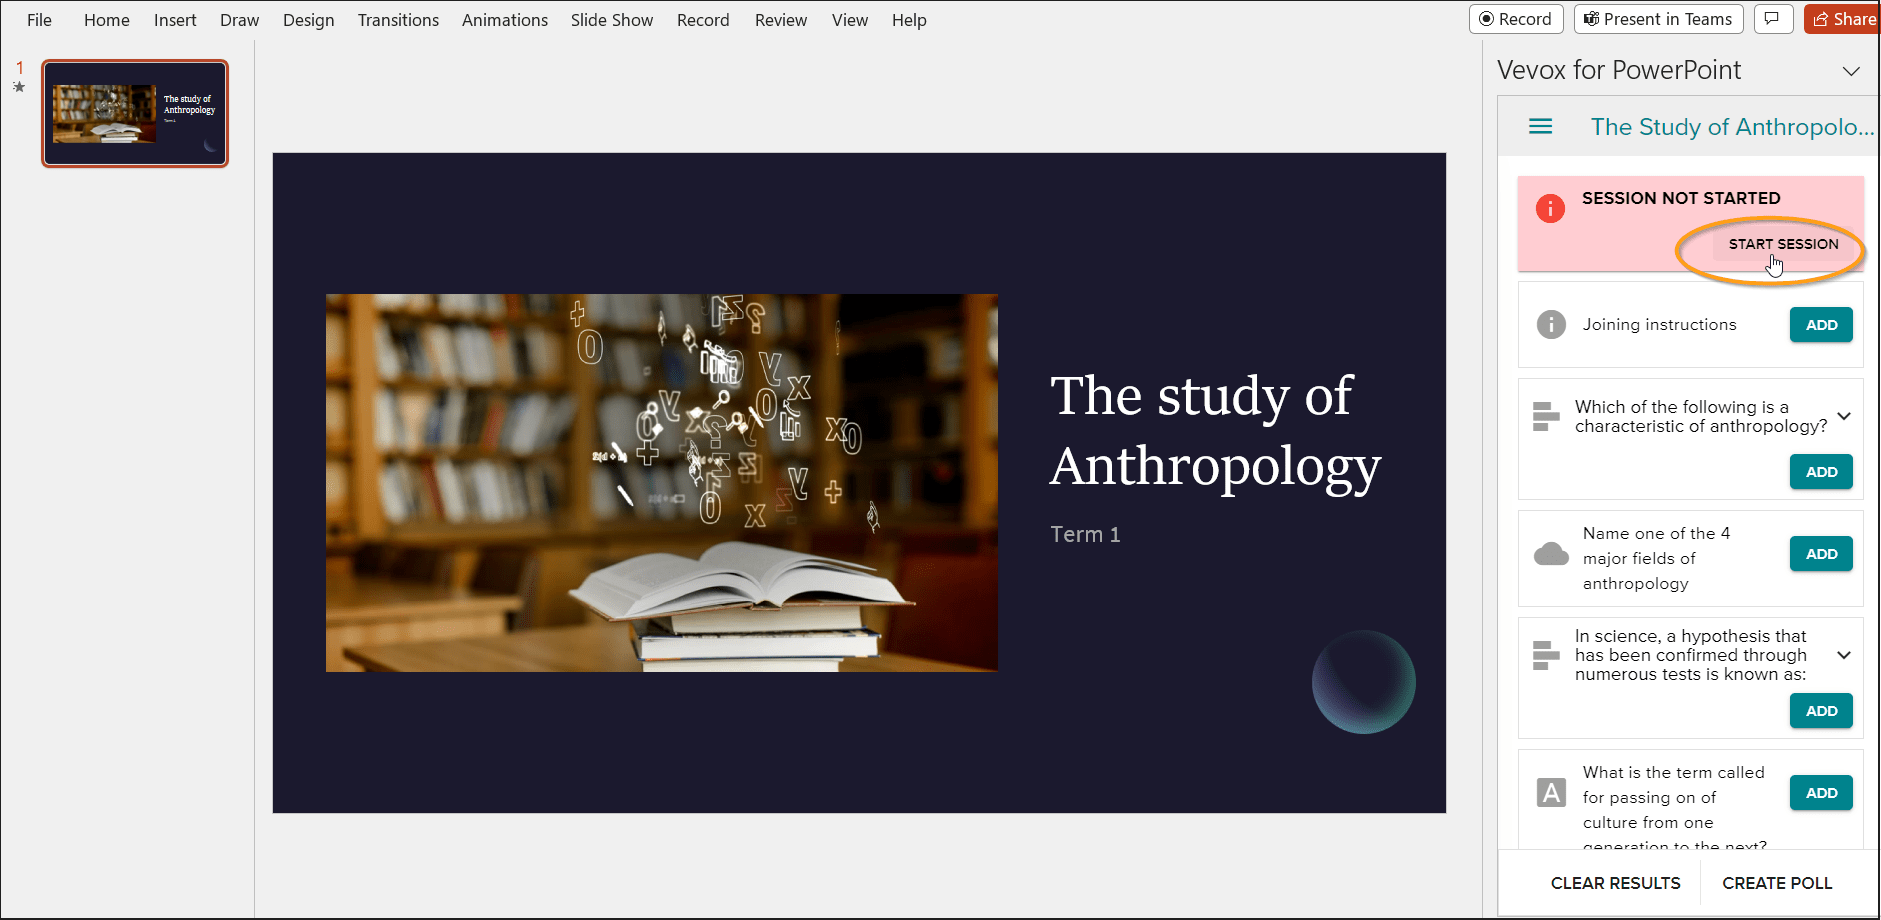Click Create Poll

1777,883
